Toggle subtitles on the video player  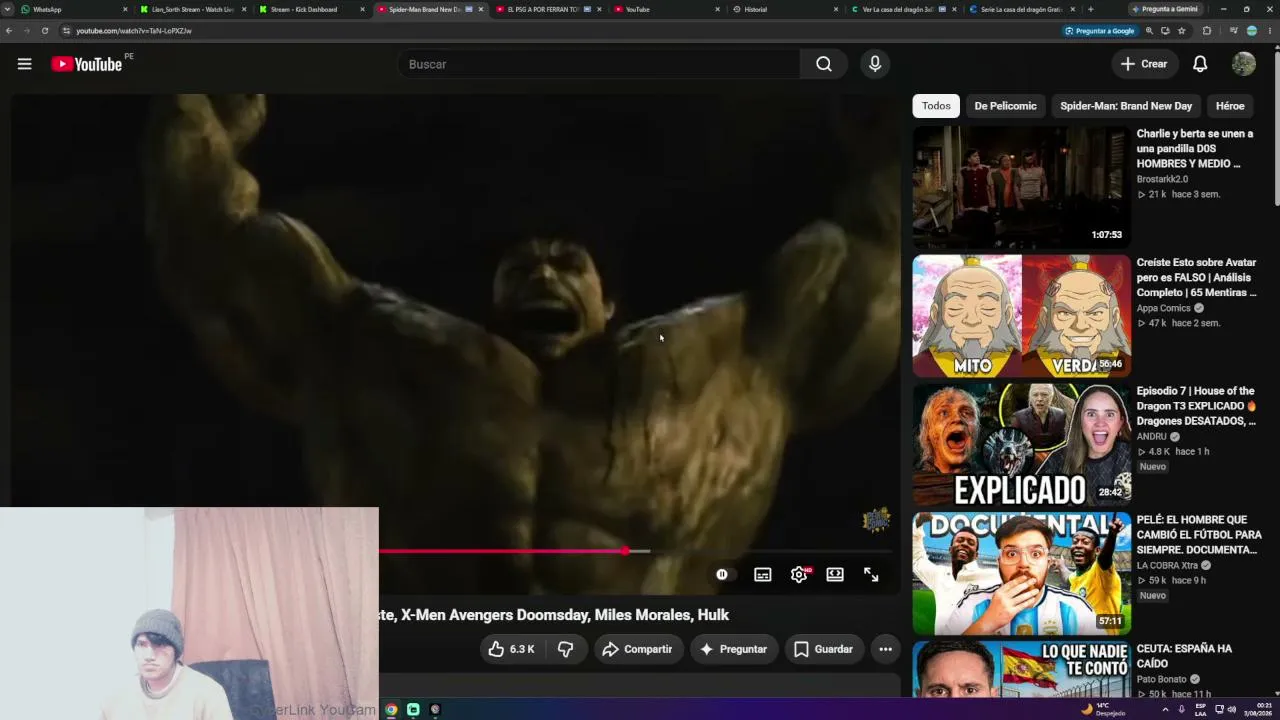762,575
